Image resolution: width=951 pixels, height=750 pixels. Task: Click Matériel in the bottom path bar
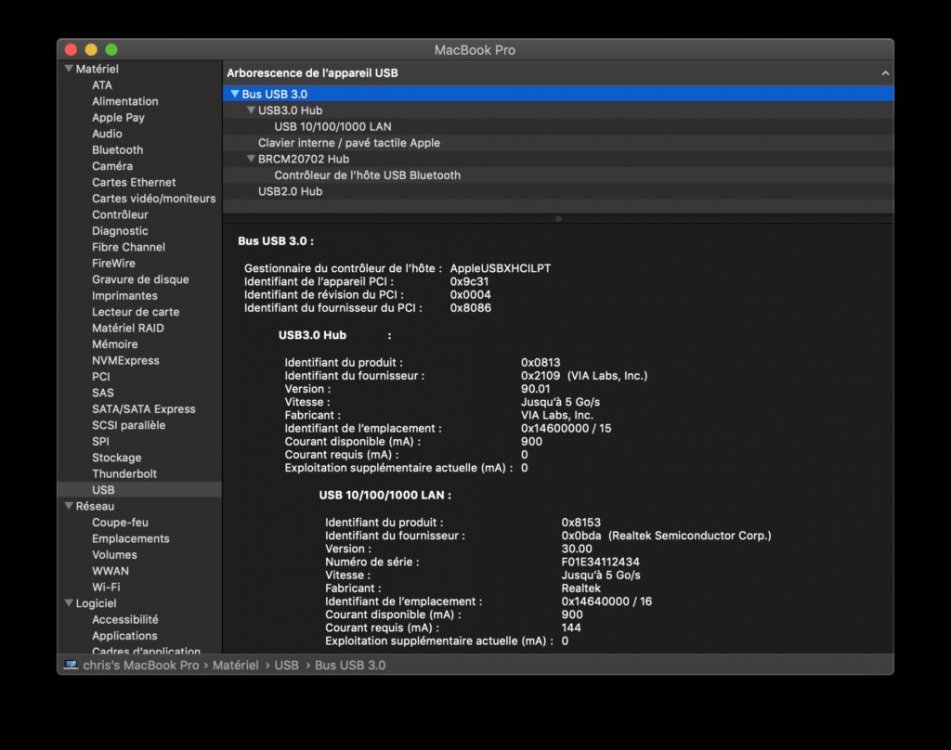(235, 665)
